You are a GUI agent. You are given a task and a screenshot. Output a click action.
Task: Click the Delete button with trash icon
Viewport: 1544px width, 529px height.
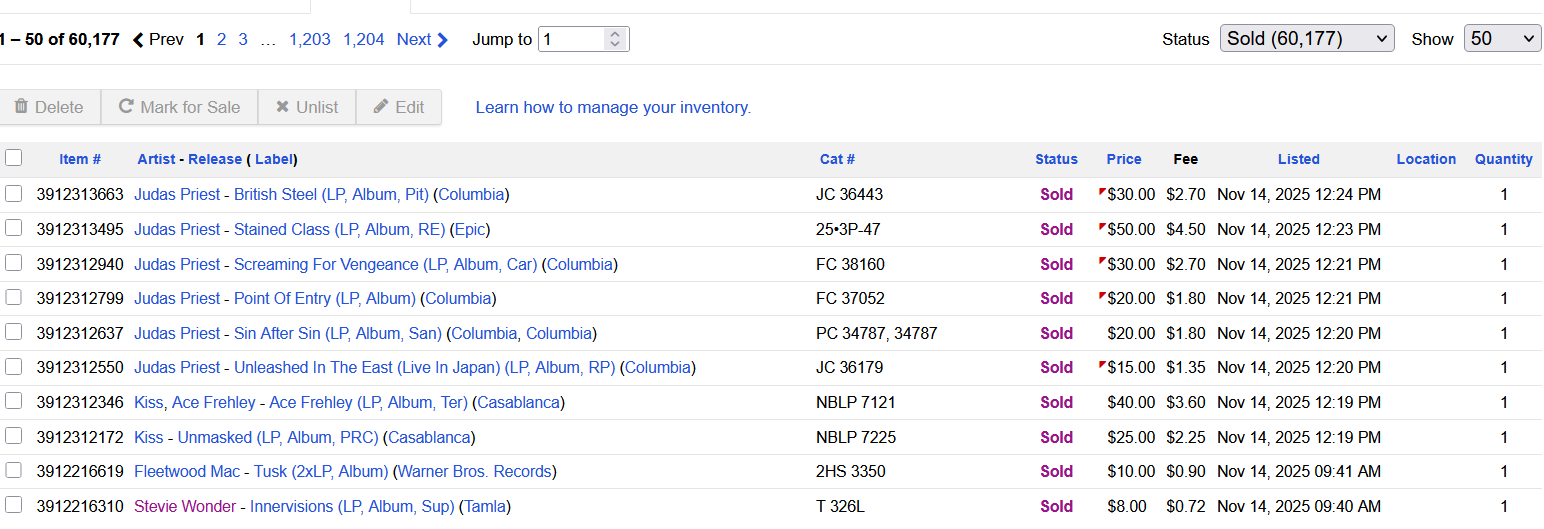coord(50,107)
